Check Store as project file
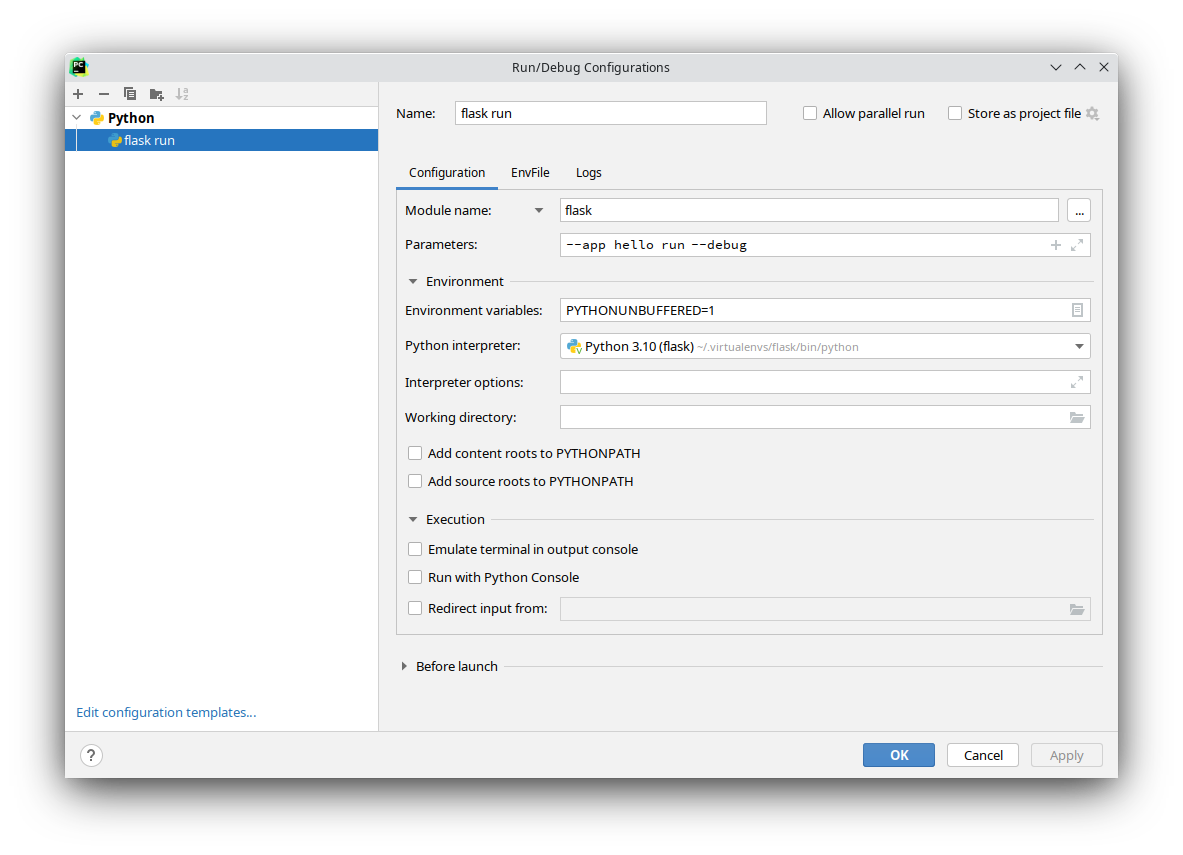This screenshot has width=1183, height=855. [955, 113]
